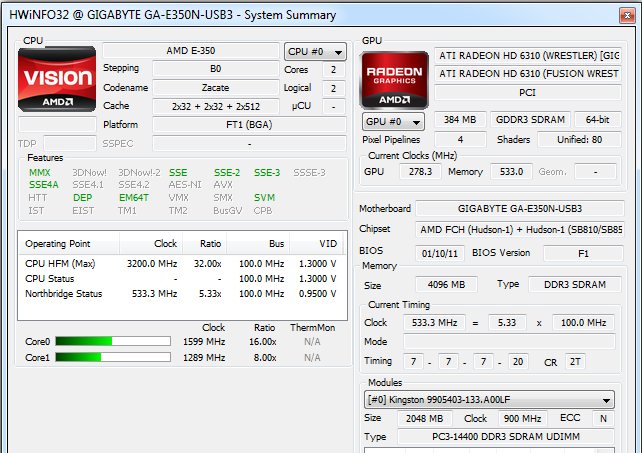Click the AMD Vision CPU logo
The width and height of the screenshot is (642, 453).
pos(58,78)
